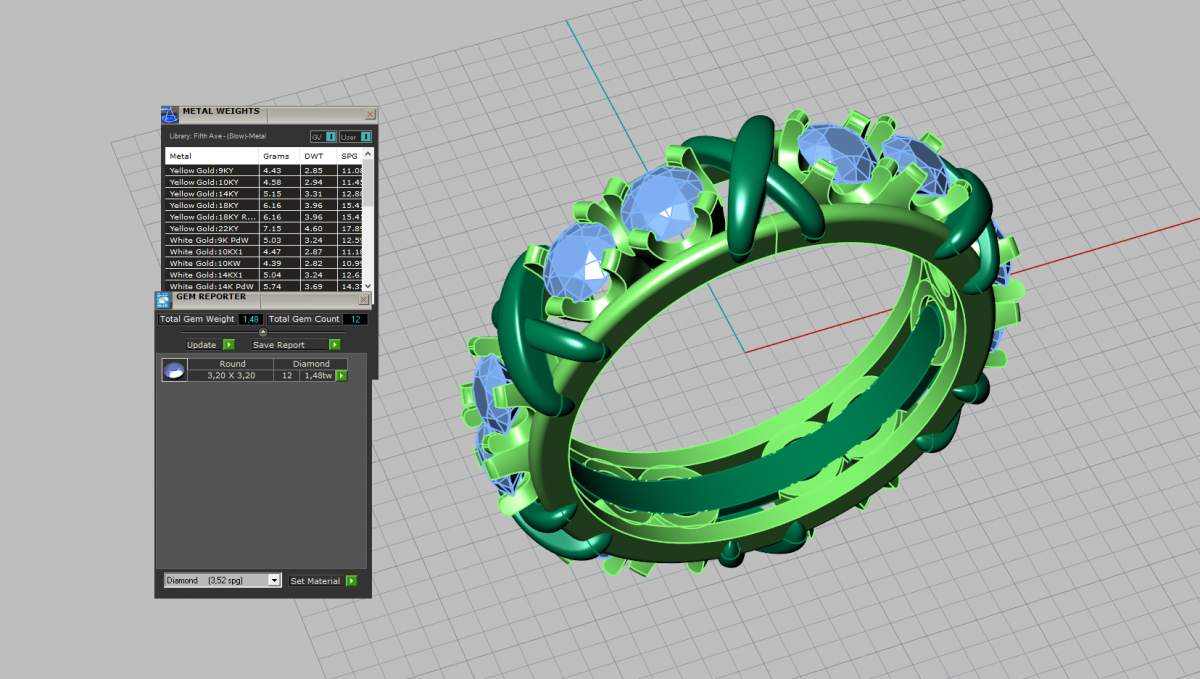Sort by the Grams column header
Image resolution: width=1200 pixels, height=679 pixels.
(276, 156)
